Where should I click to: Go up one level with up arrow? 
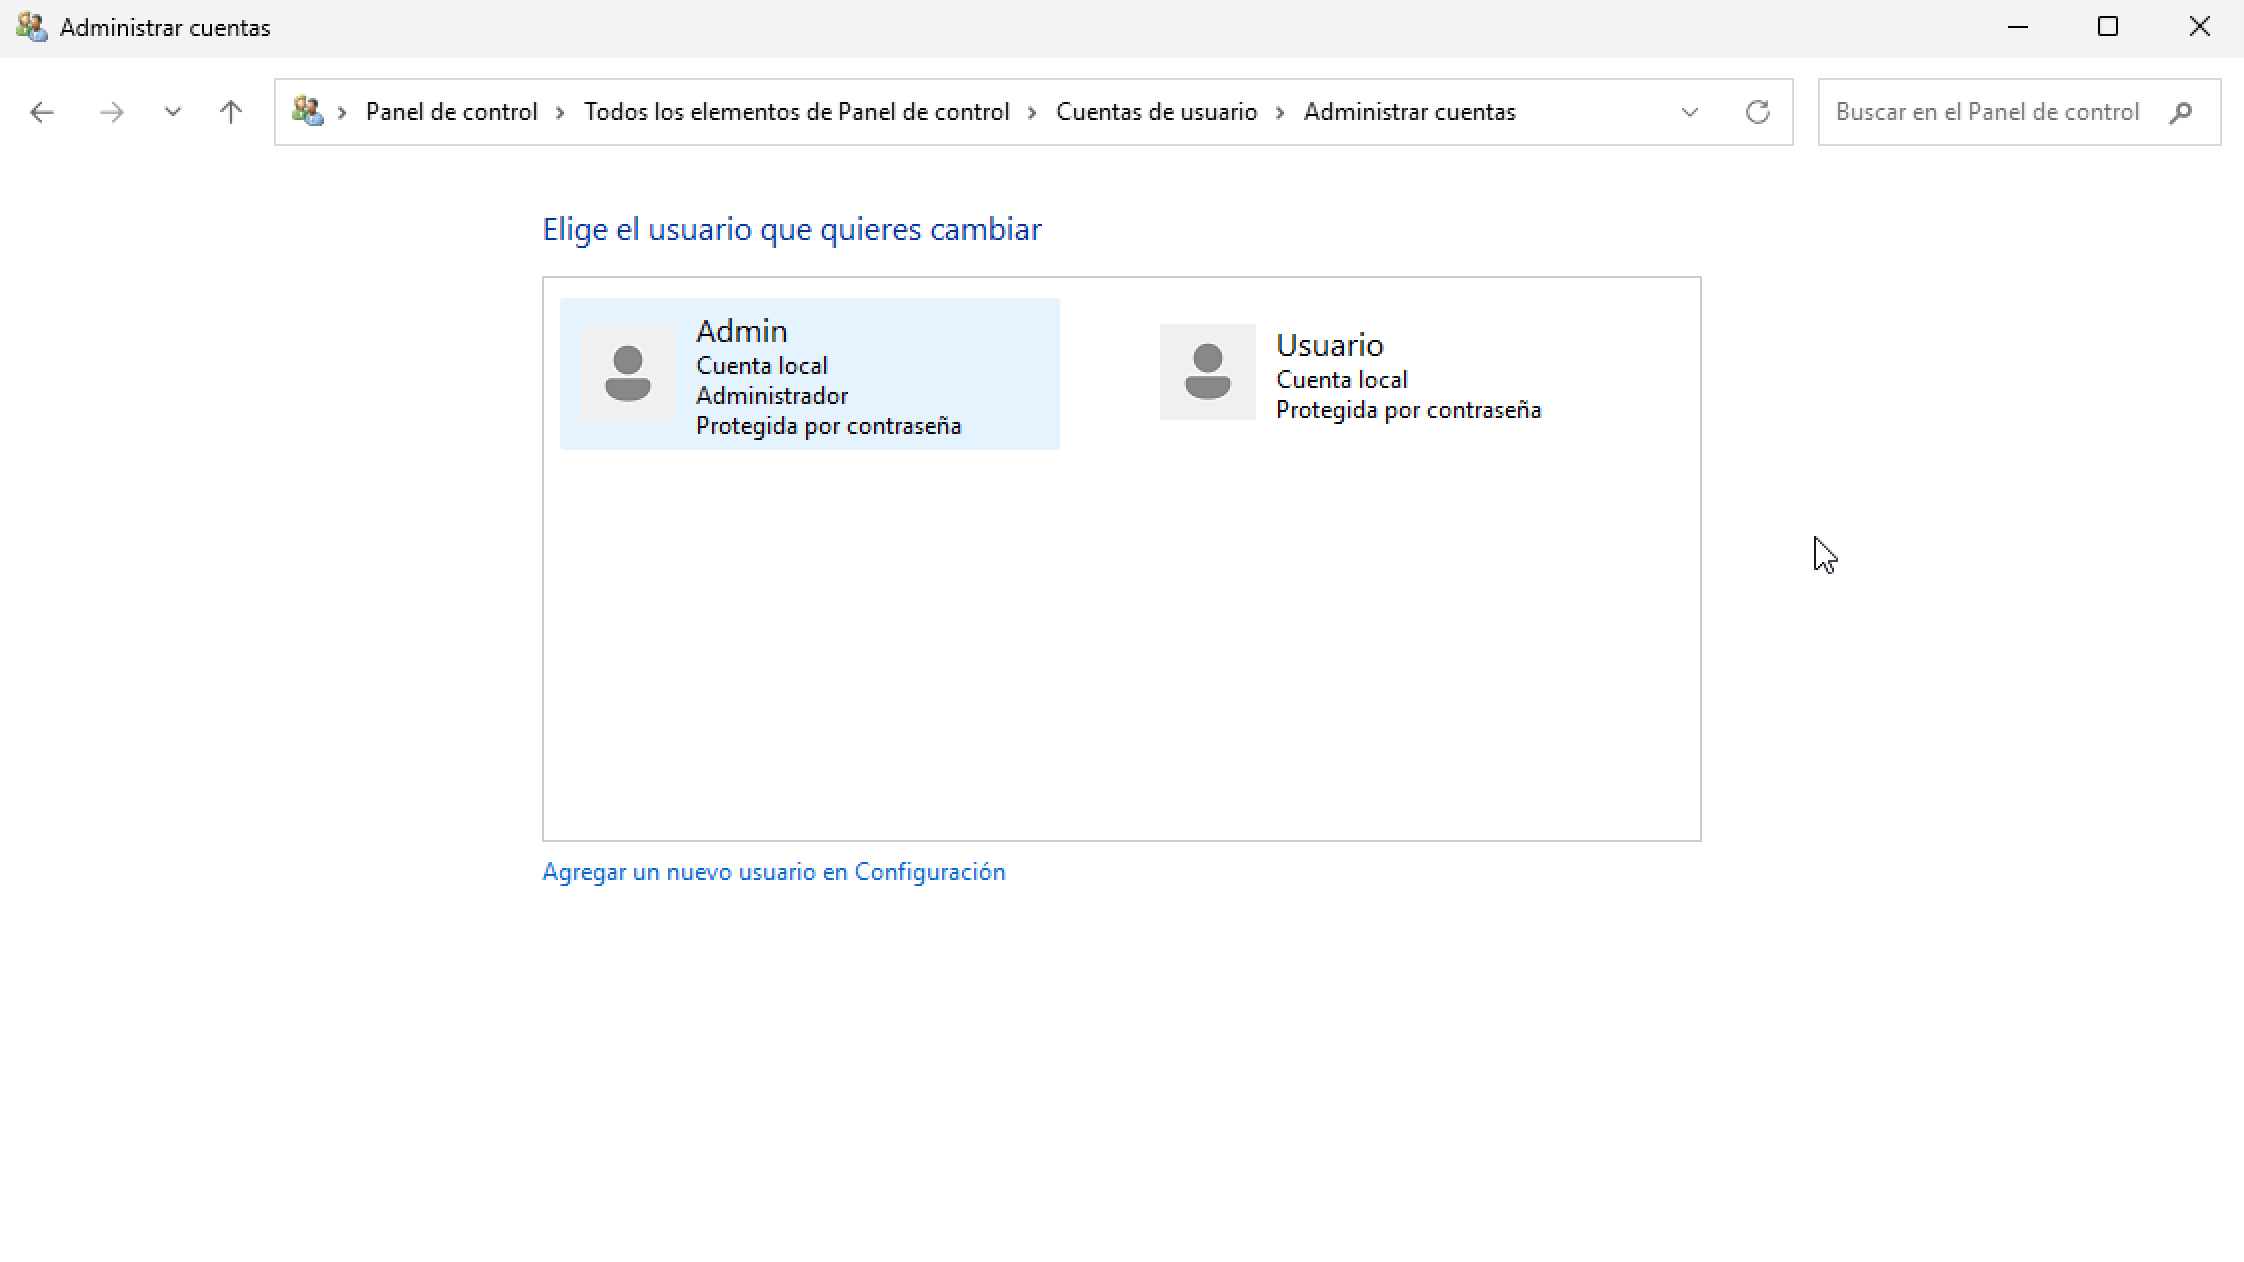click(231, 112)
